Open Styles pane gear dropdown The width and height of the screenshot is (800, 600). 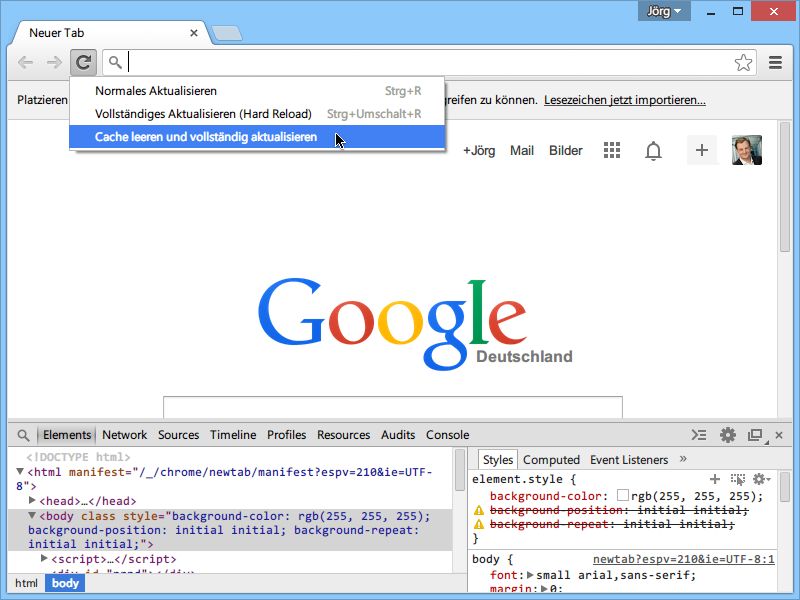(x=761, y=479)
